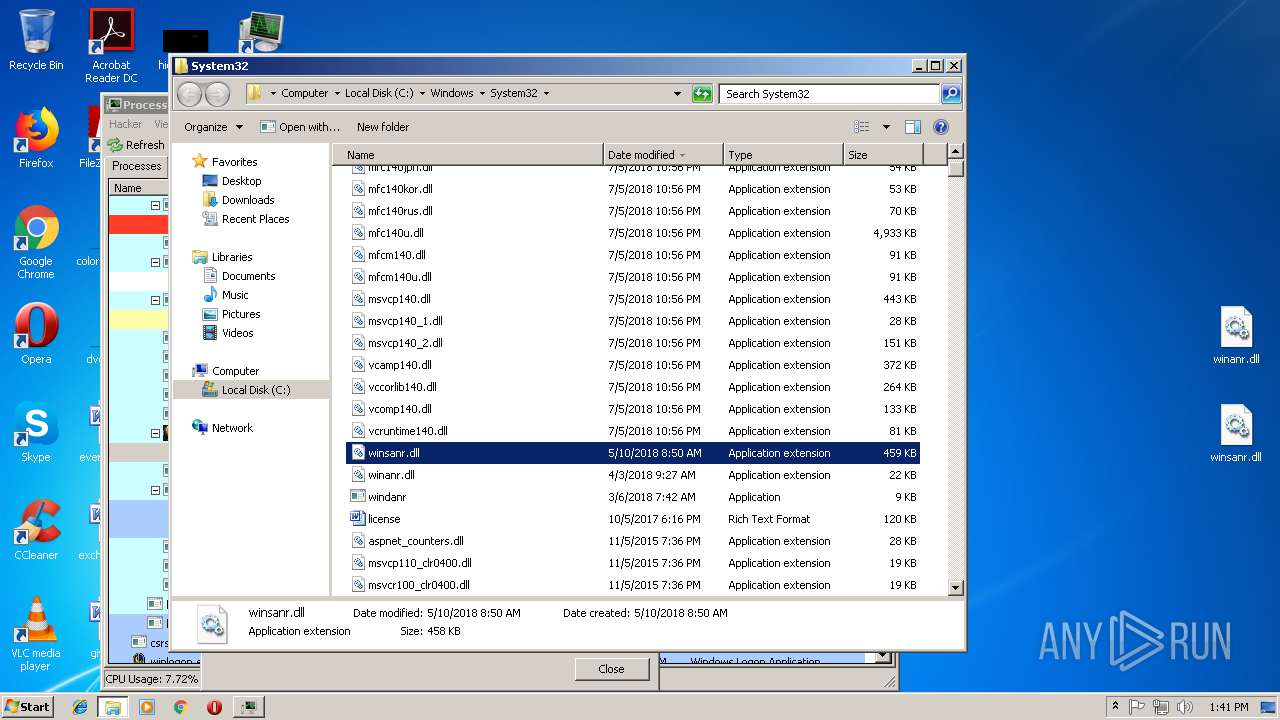Select Videos in the navigation pane
This screenshot has width=1280, height=720.
point(237,333)
